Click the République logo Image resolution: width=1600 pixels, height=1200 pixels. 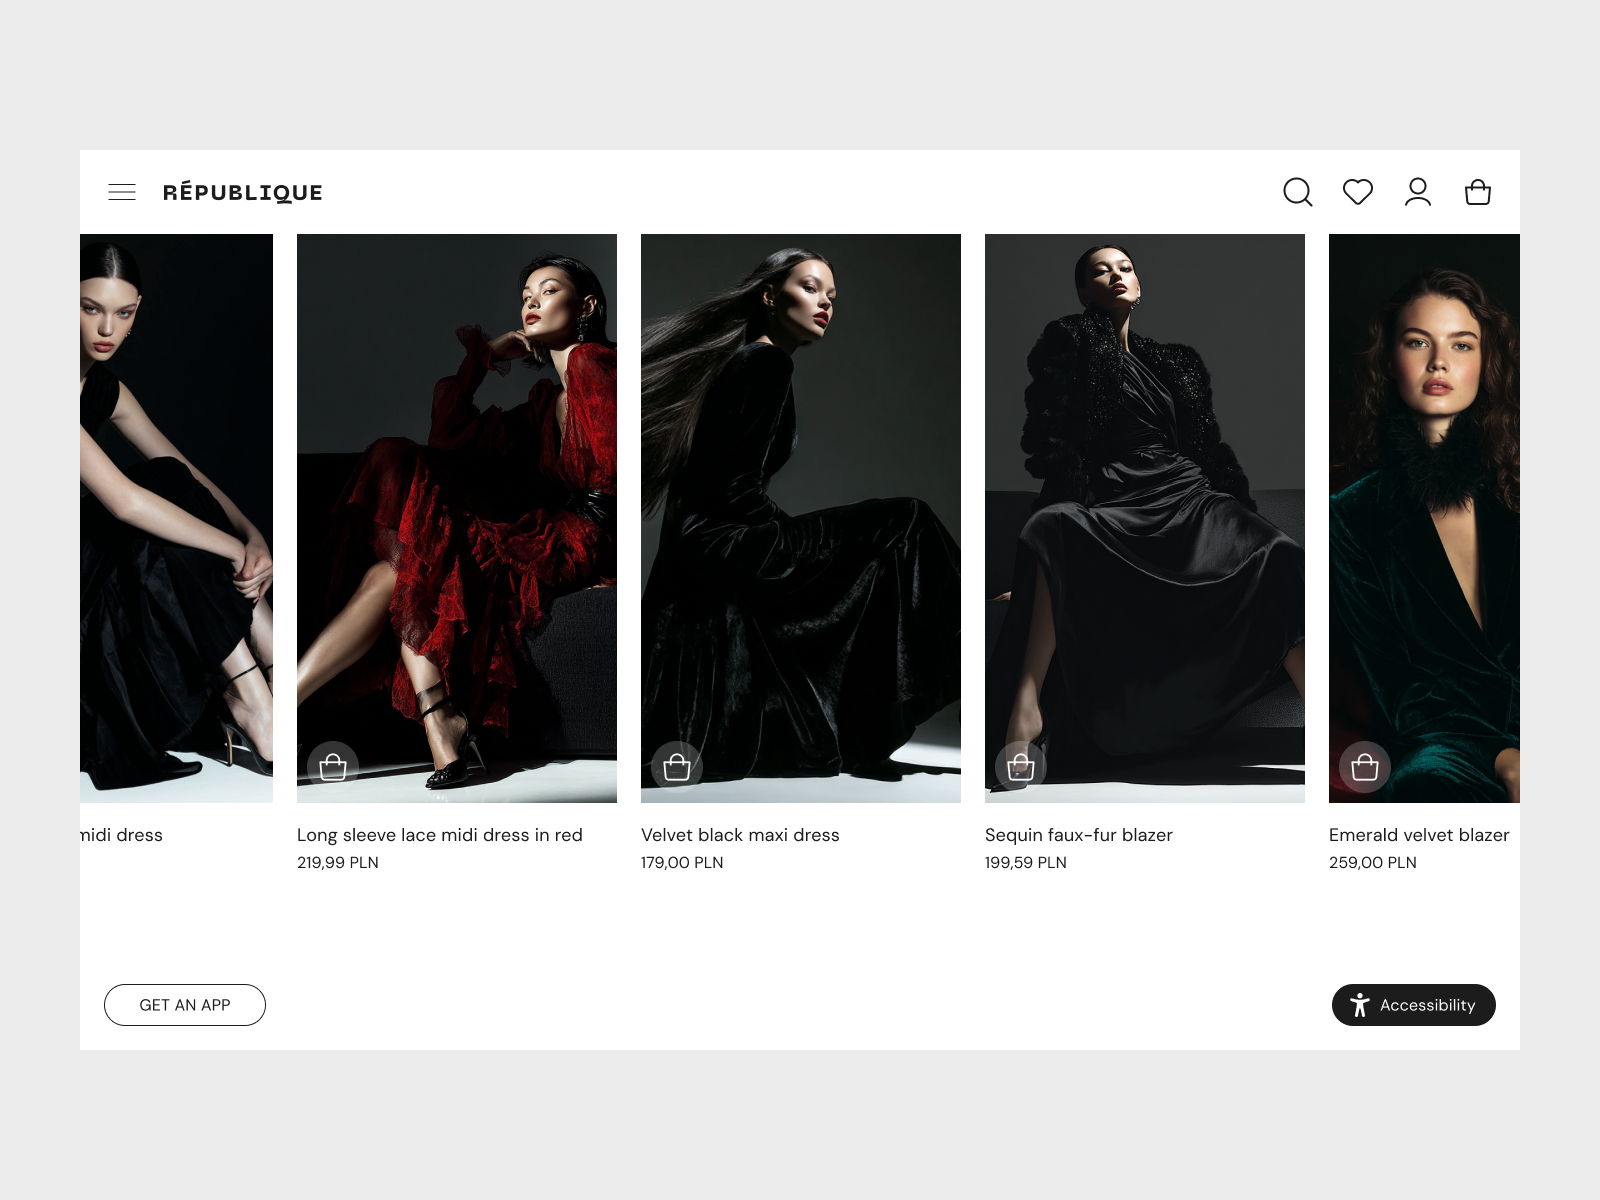(243, 192)
